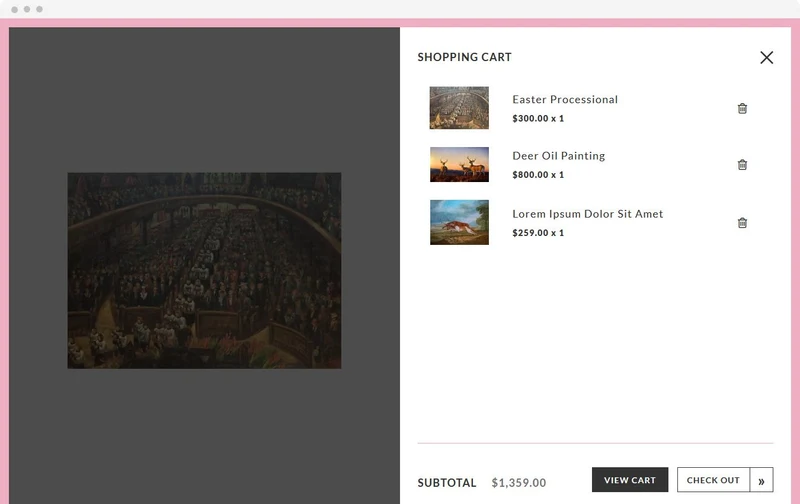The image size is (800, 504).
Task: Click the $300.00 x 1 price text
Action: pos(538,118)
